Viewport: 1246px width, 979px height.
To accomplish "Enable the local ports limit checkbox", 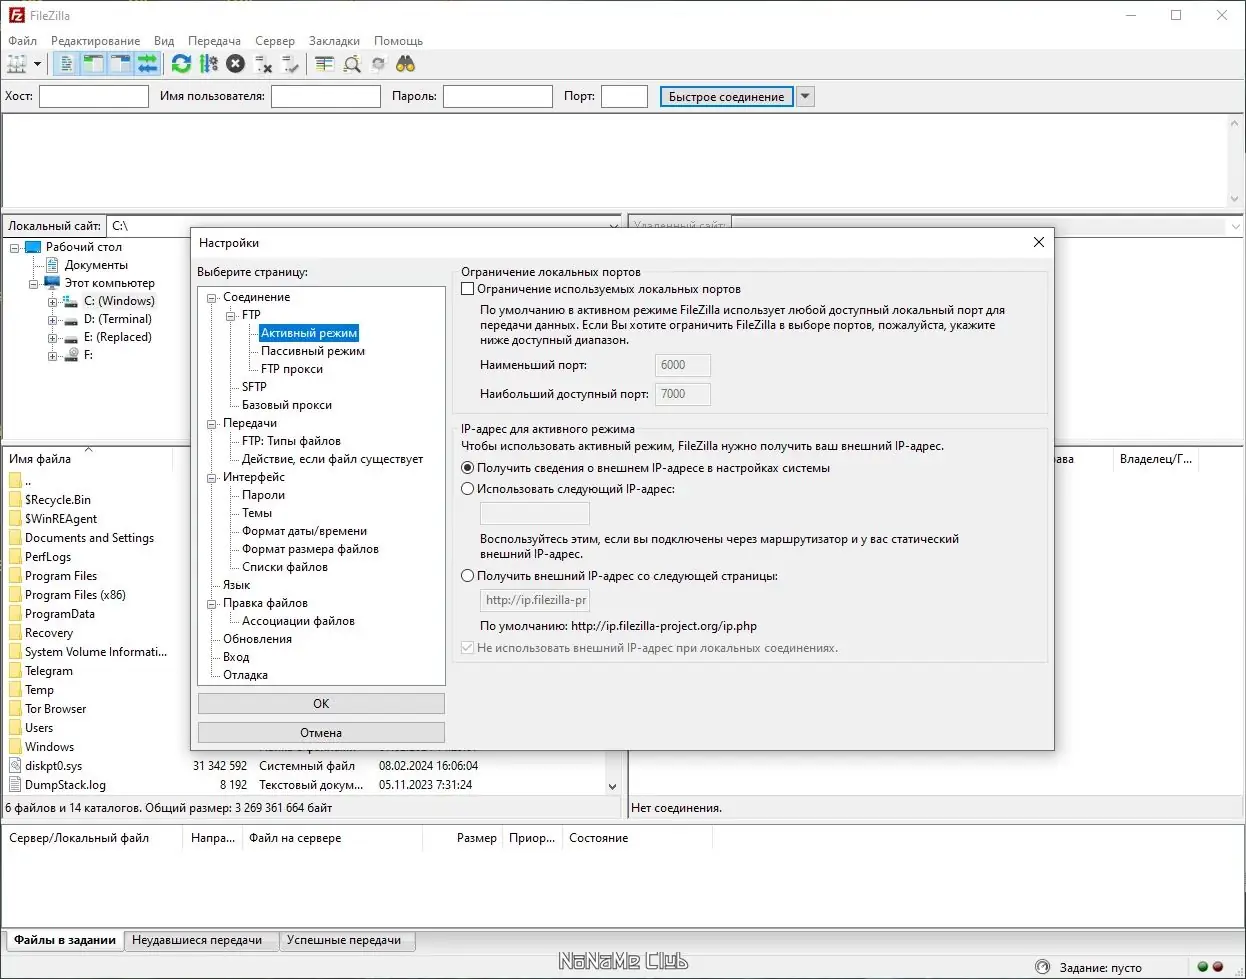I will 467,289.
